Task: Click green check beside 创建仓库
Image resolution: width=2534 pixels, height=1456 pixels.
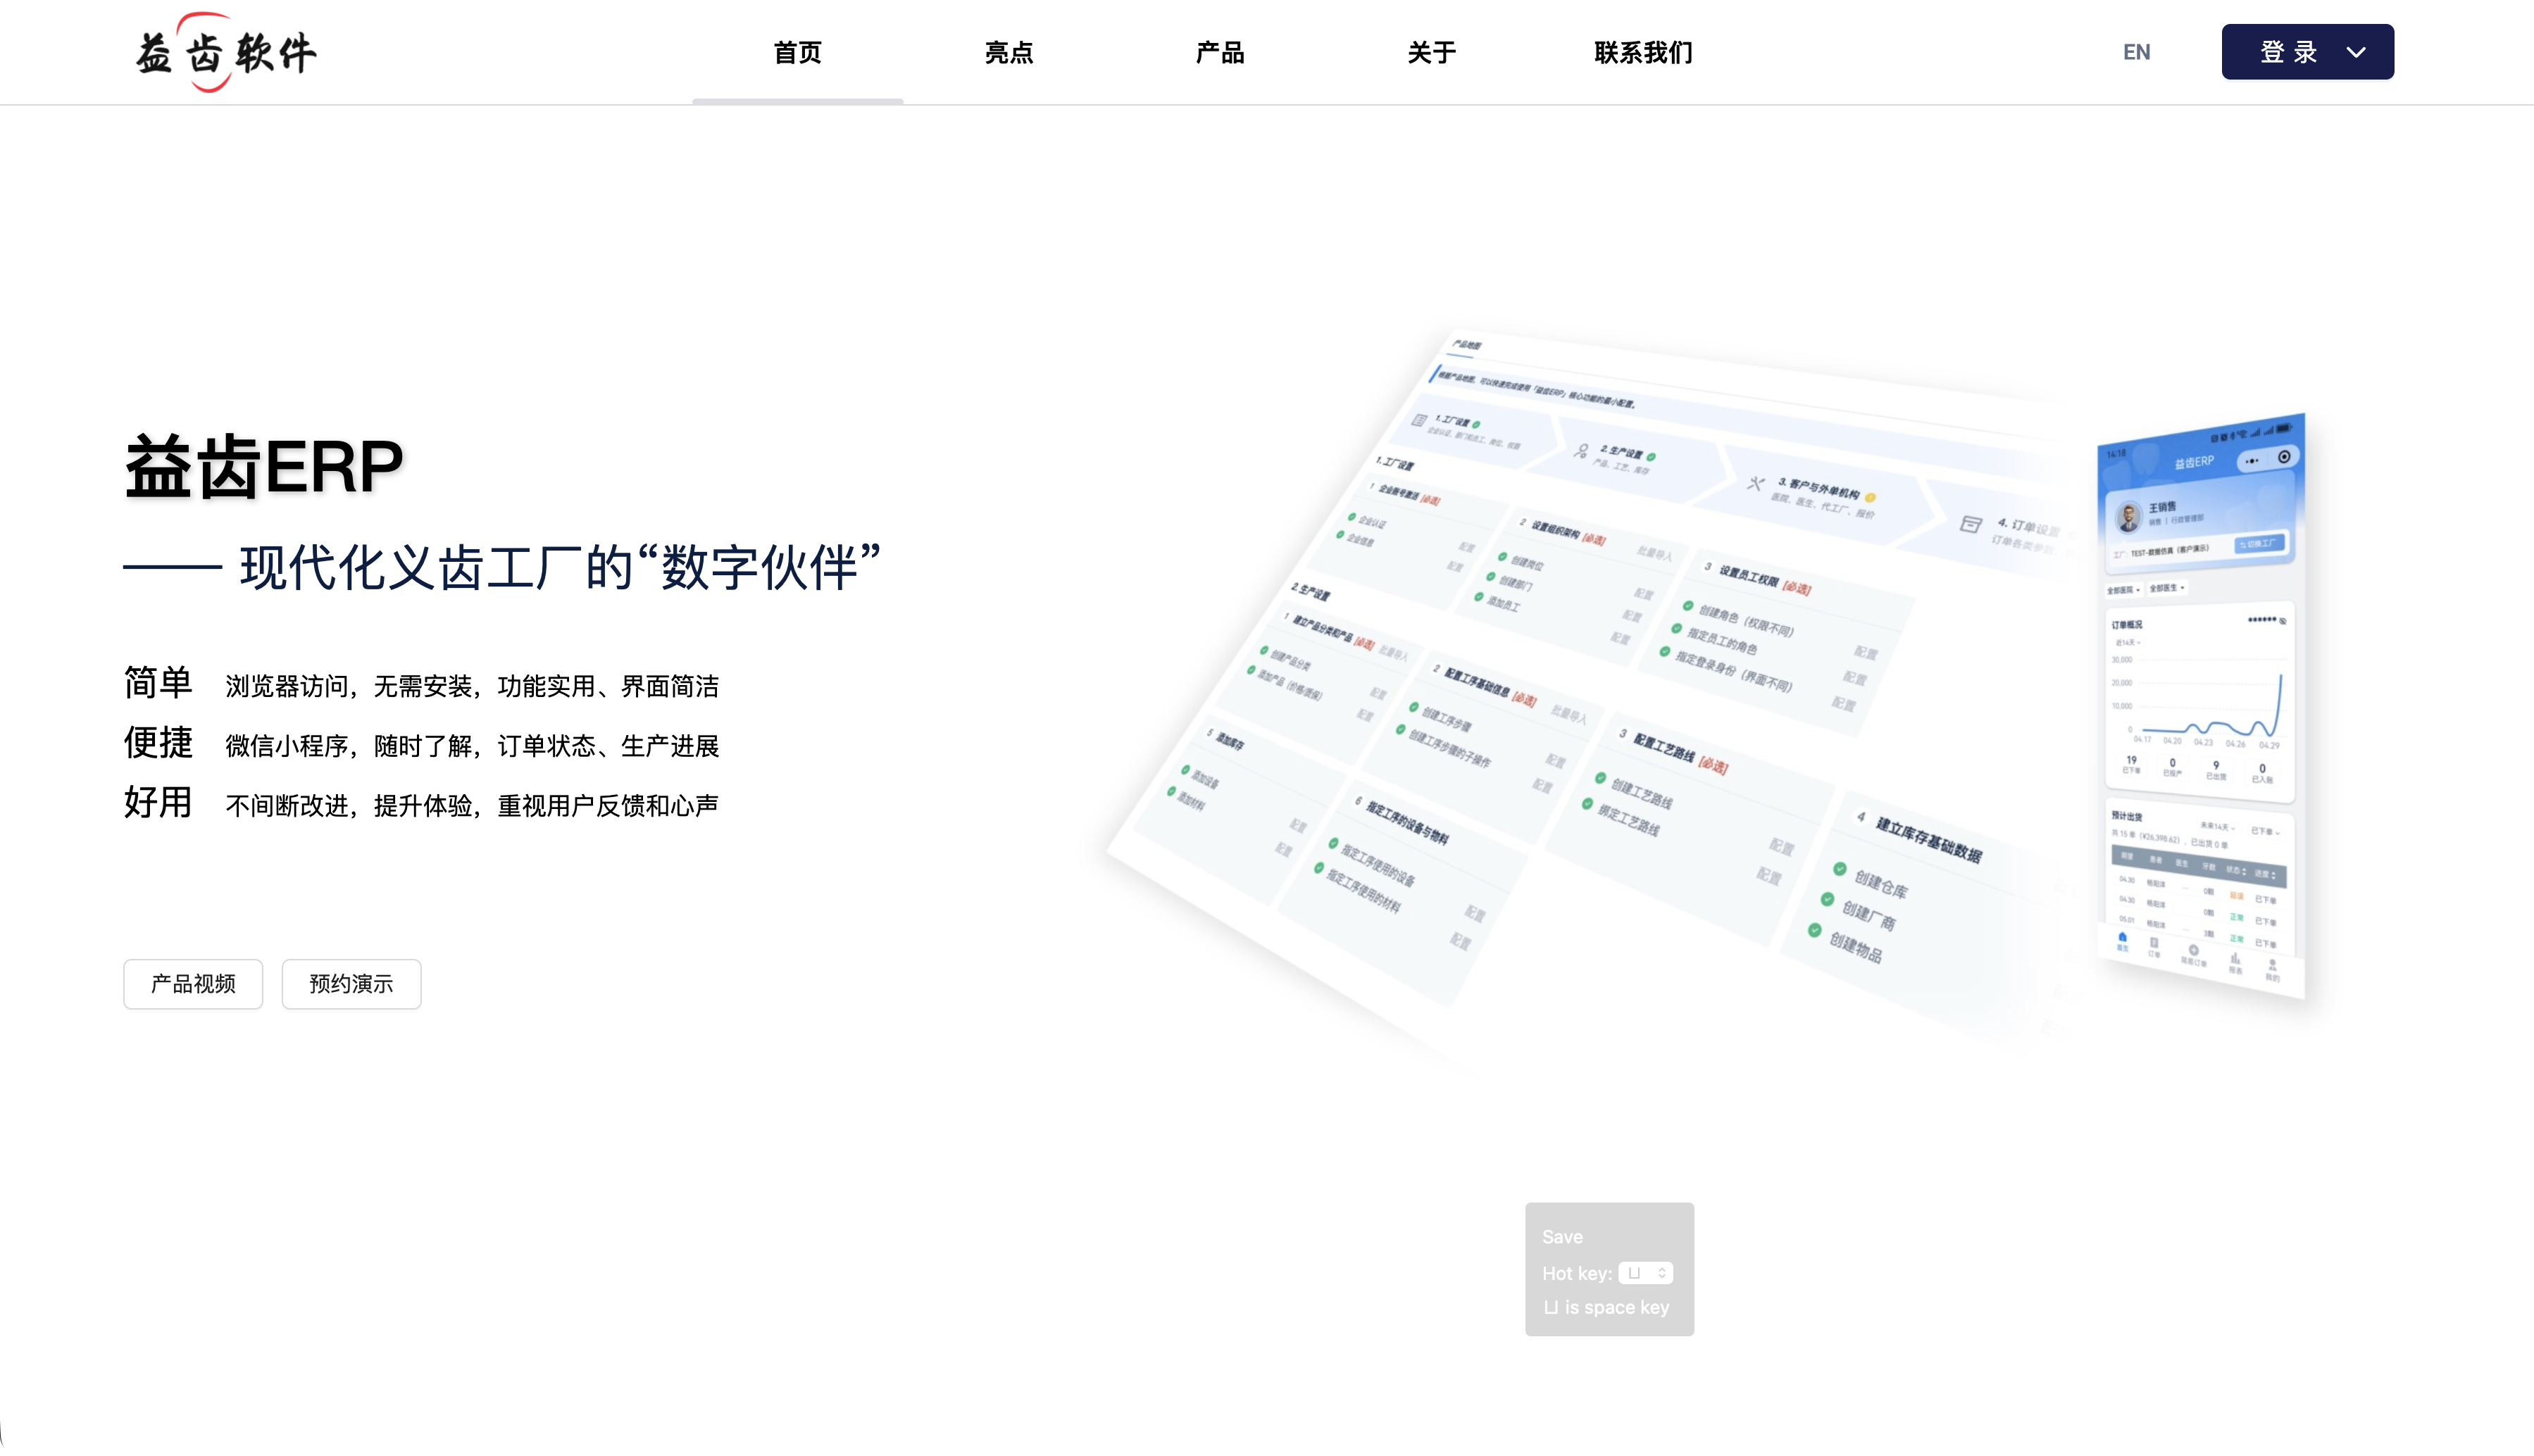Action: click(1840, 868)
